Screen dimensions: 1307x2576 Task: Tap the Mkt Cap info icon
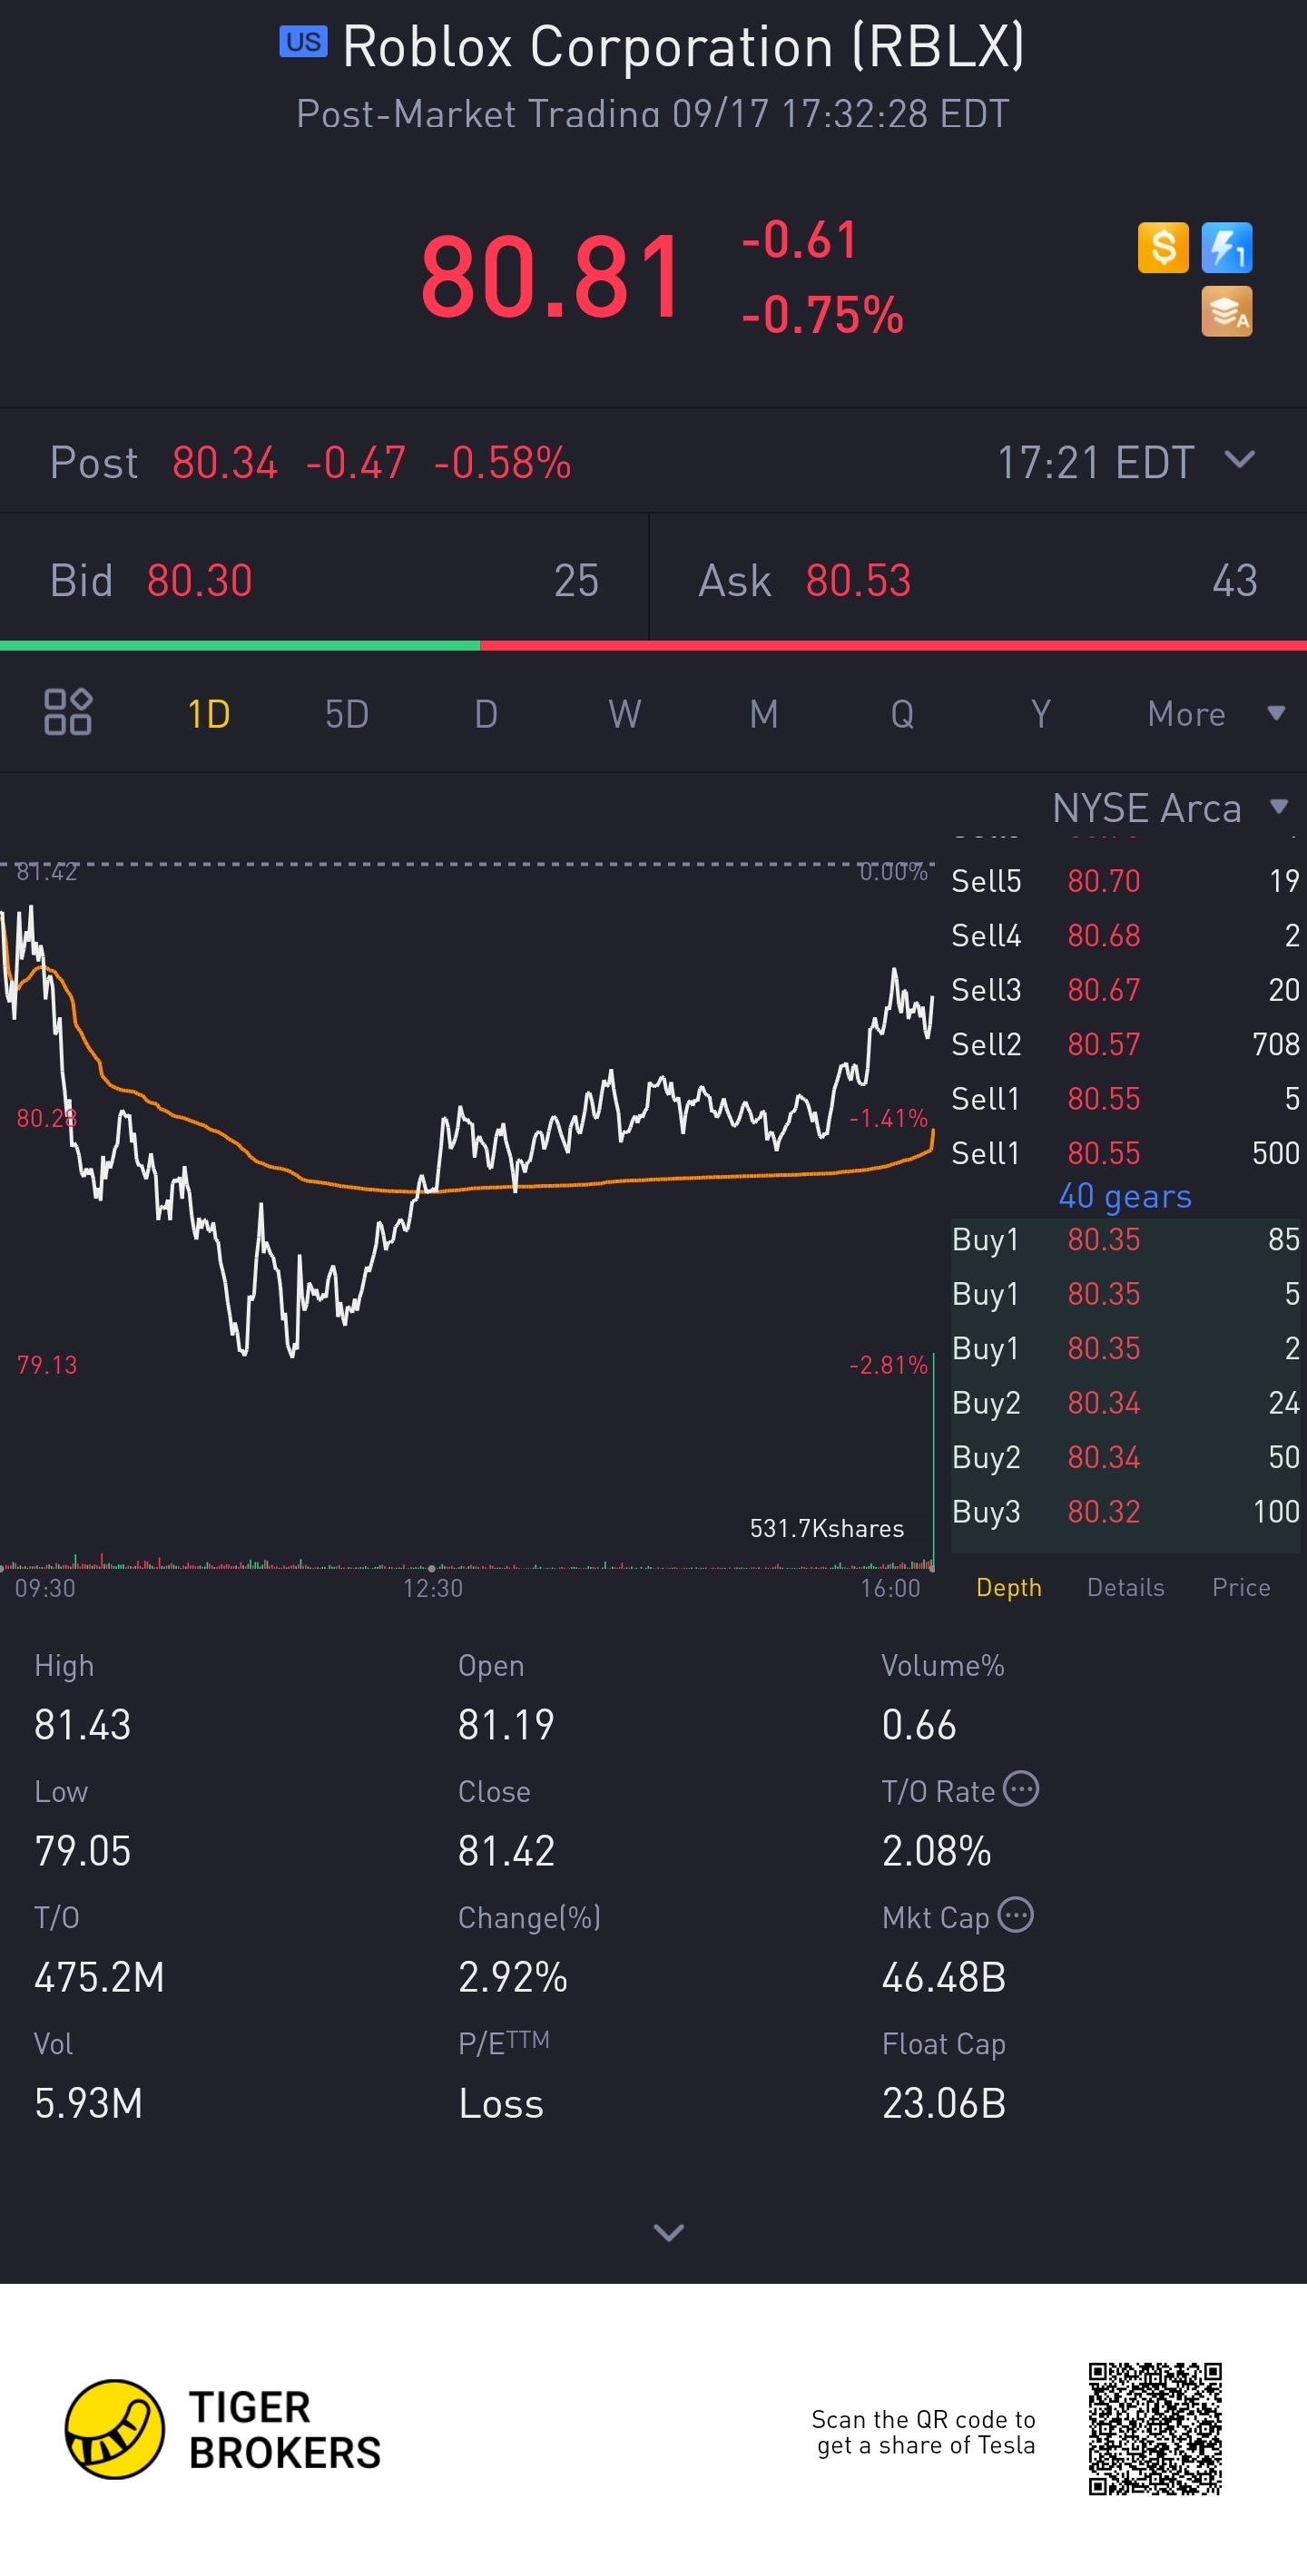click(1016, 1915)
